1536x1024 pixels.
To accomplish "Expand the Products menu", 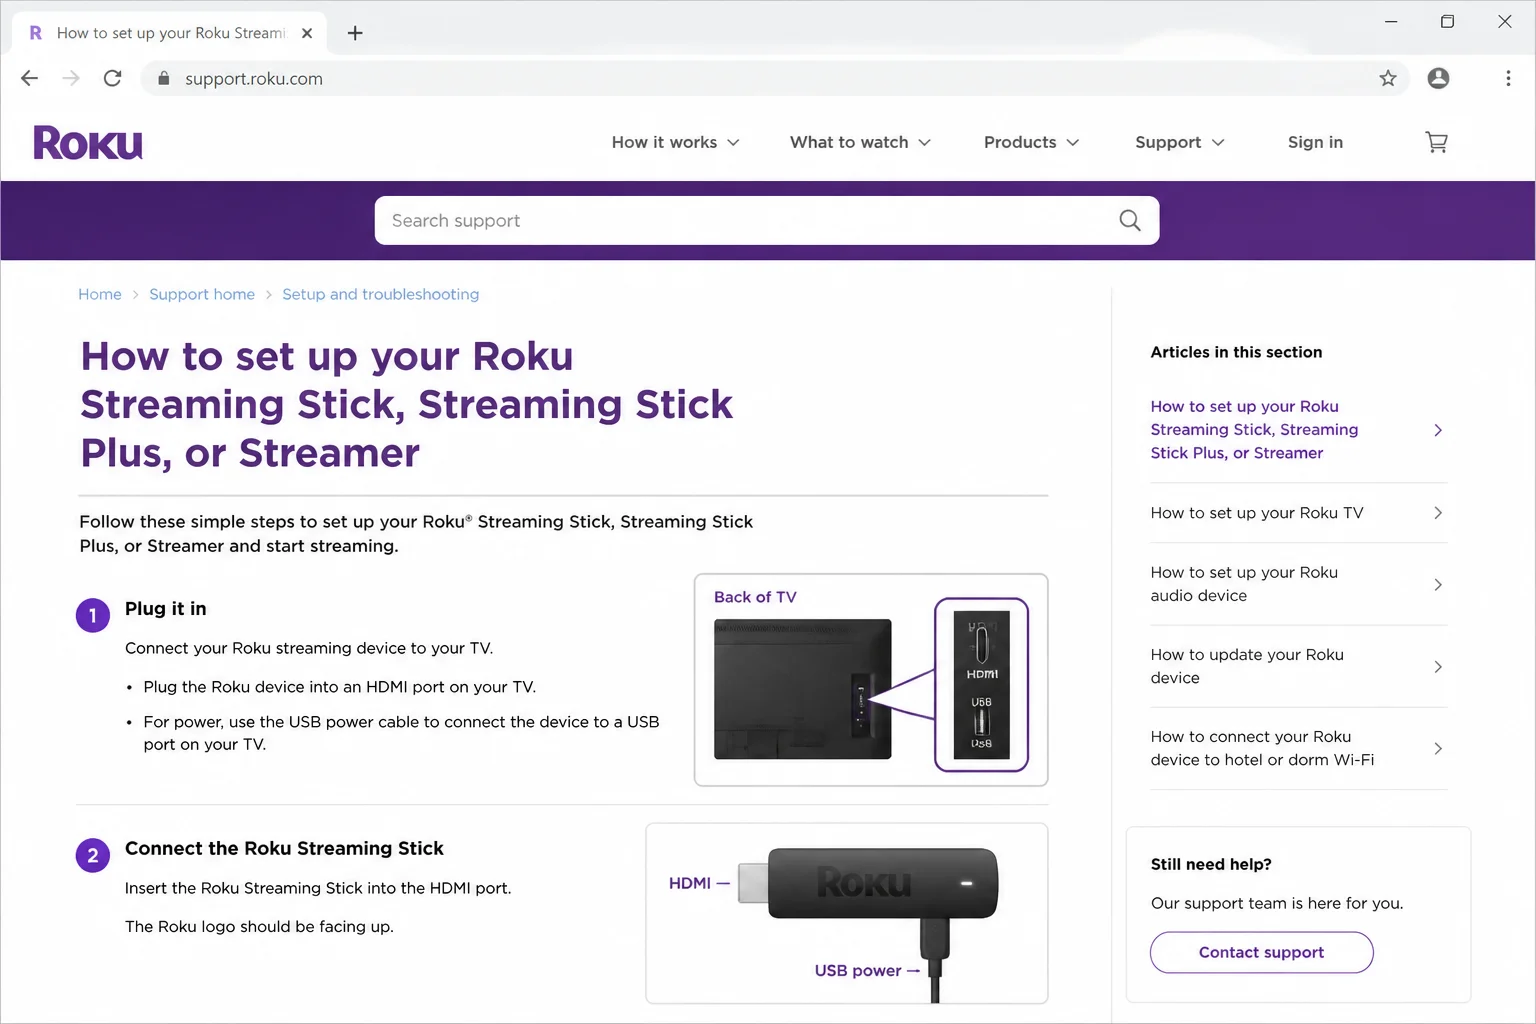I will [1031, 142].
